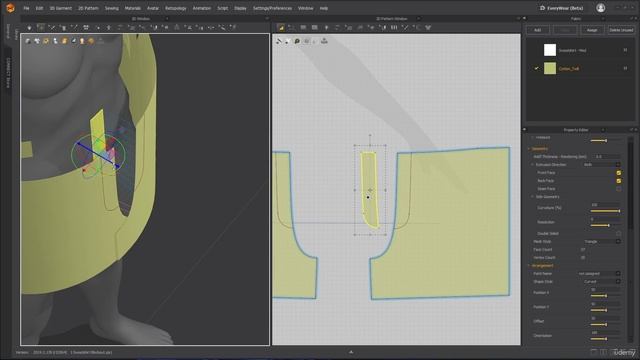Select the 2D Pattern Window tab

pyautogui.click(x=391, y=19)
